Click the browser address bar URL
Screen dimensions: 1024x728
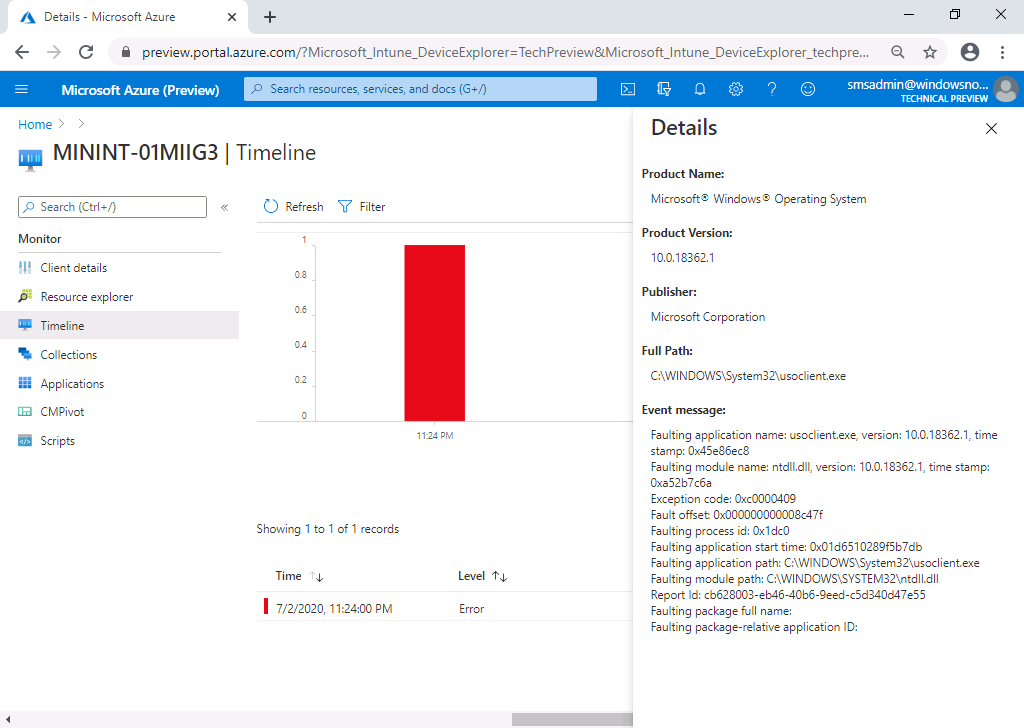pos(505,52)
